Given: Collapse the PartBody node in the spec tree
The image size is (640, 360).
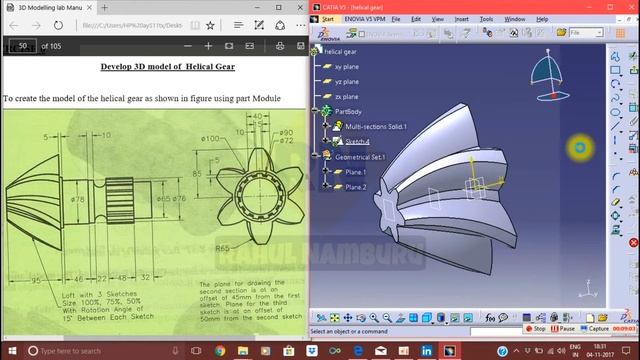Looking at the screenshot, I should [x=315, y=110].
